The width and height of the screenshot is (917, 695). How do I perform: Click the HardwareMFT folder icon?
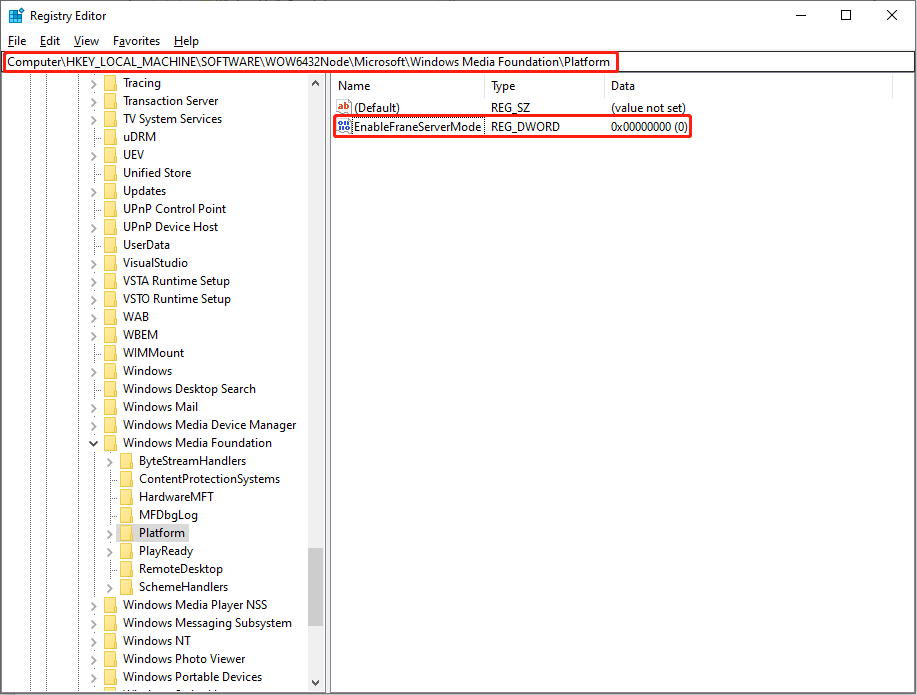126,497
